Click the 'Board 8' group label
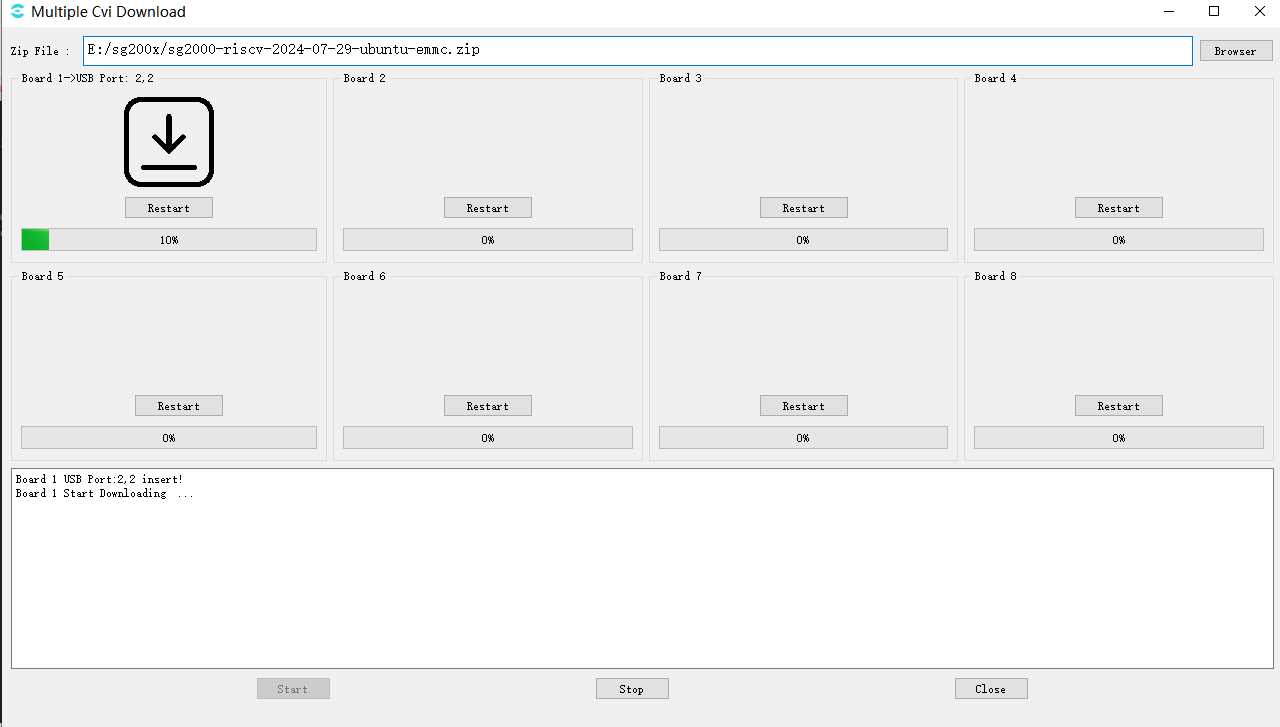This screenshot has height=727, width=1280. point(996,276)
